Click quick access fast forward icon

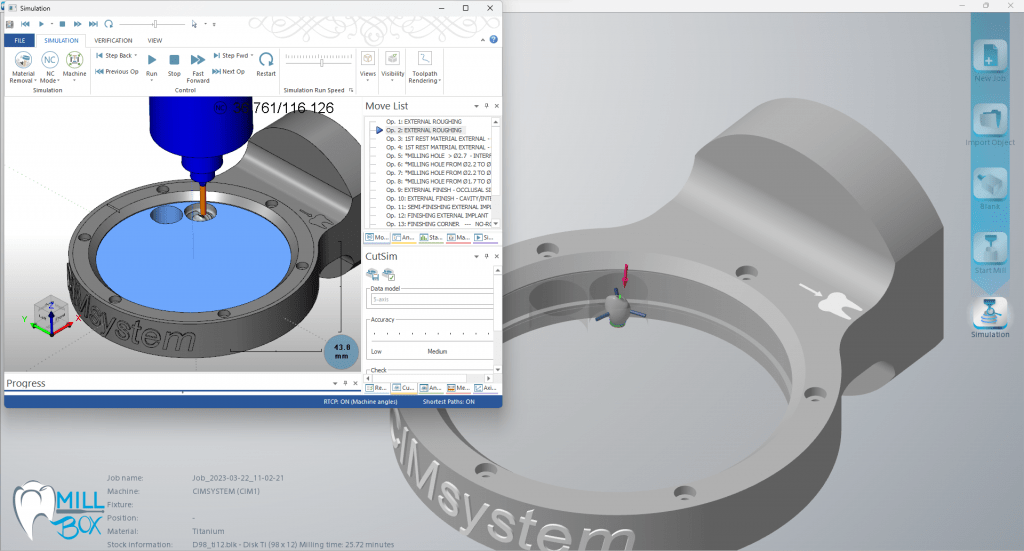pyautogui.click(x=77, y=24)
